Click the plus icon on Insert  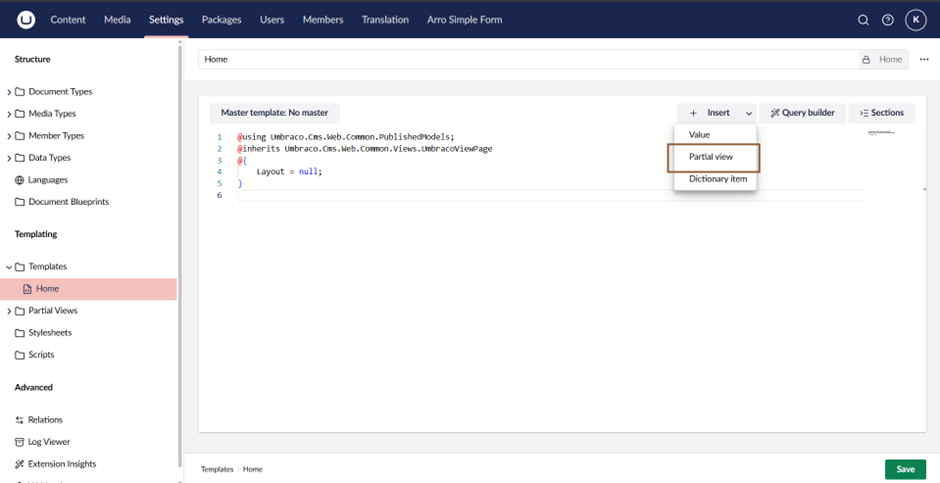click(x=693, y=113)
